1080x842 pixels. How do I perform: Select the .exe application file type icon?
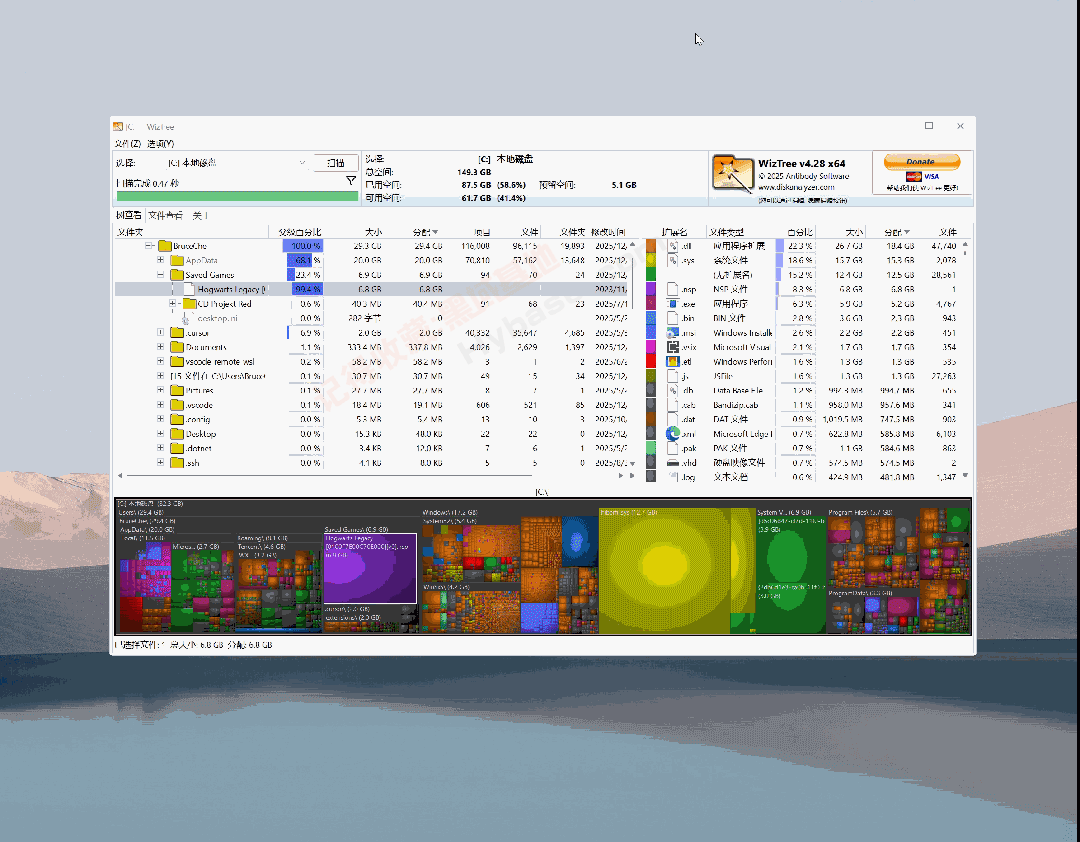tap(674, 303)
